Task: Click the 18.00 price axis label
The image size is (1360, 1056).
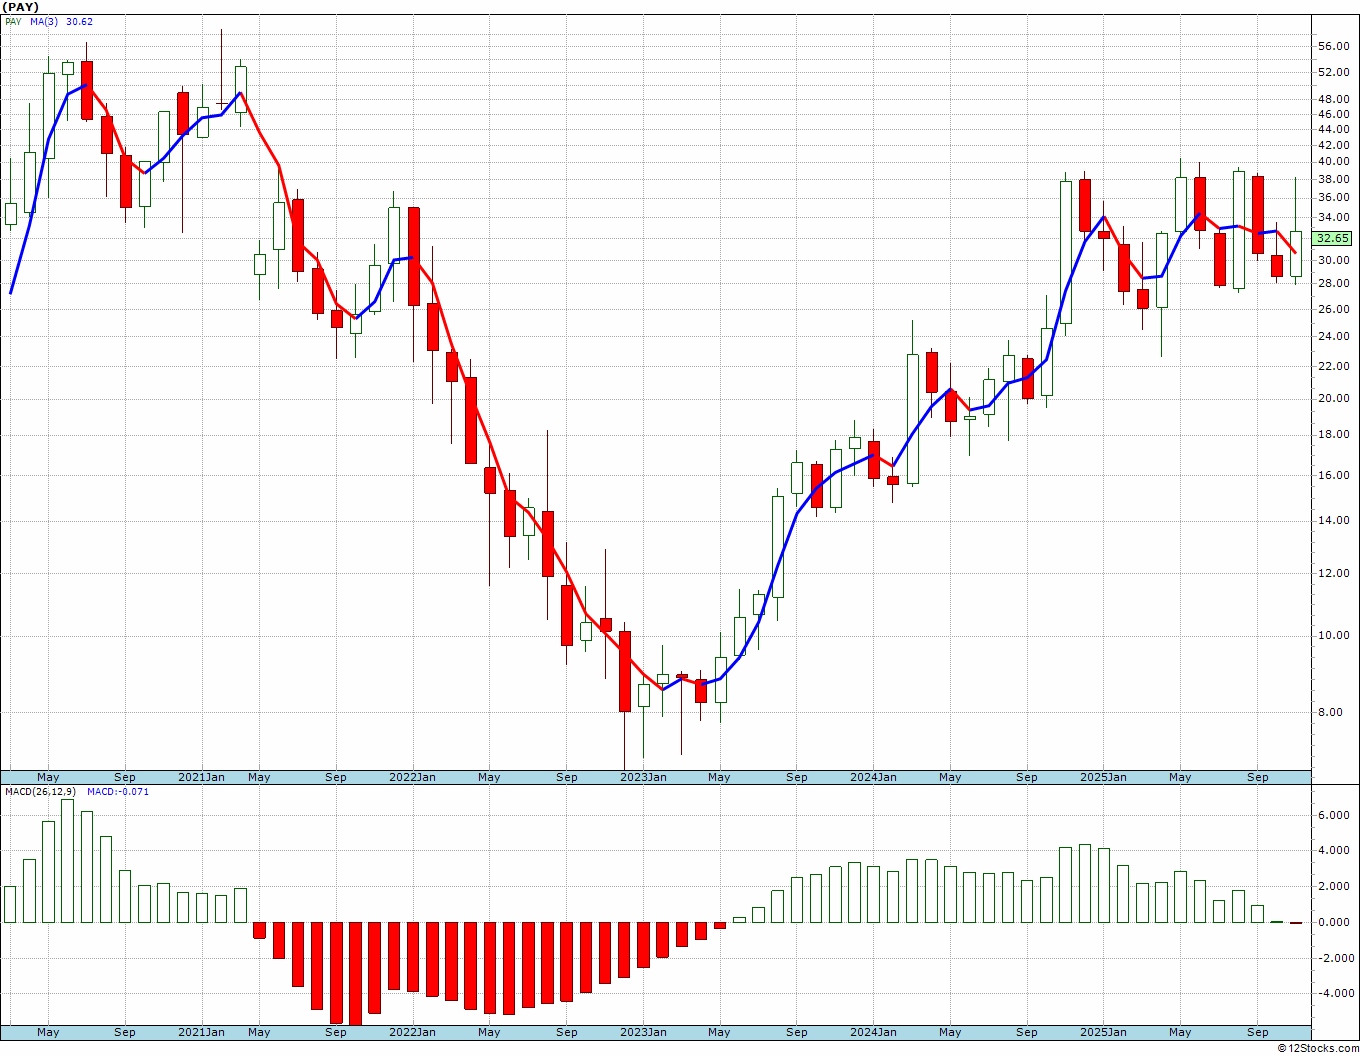Action: click(x=1334, y=434)
